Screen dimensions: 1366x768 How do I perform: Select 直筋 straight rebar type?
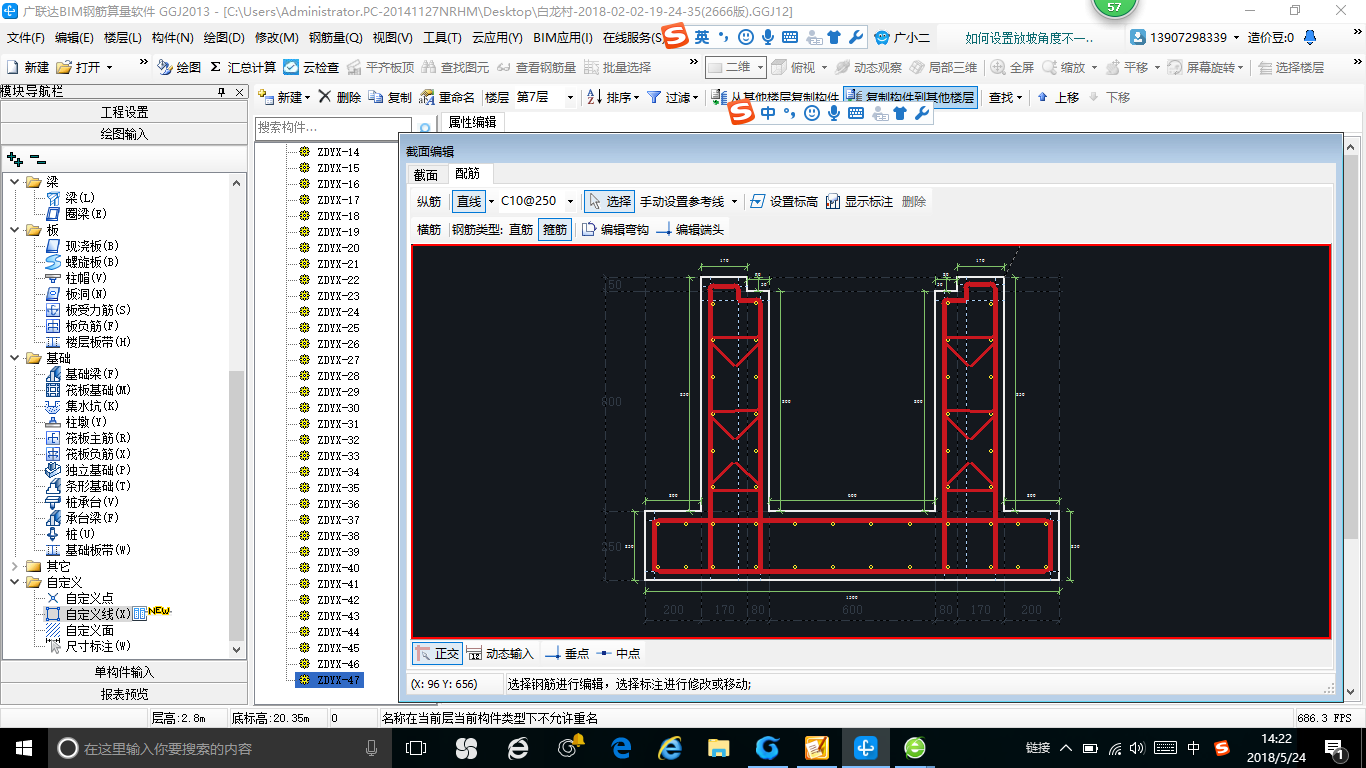coord(521,229)
